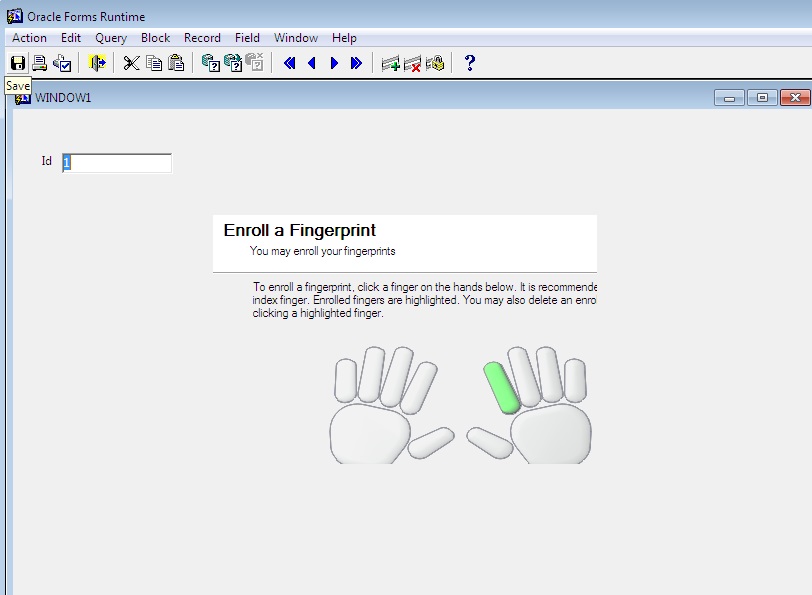Go to the next record
812x595 pixels.
click(334, 63)
